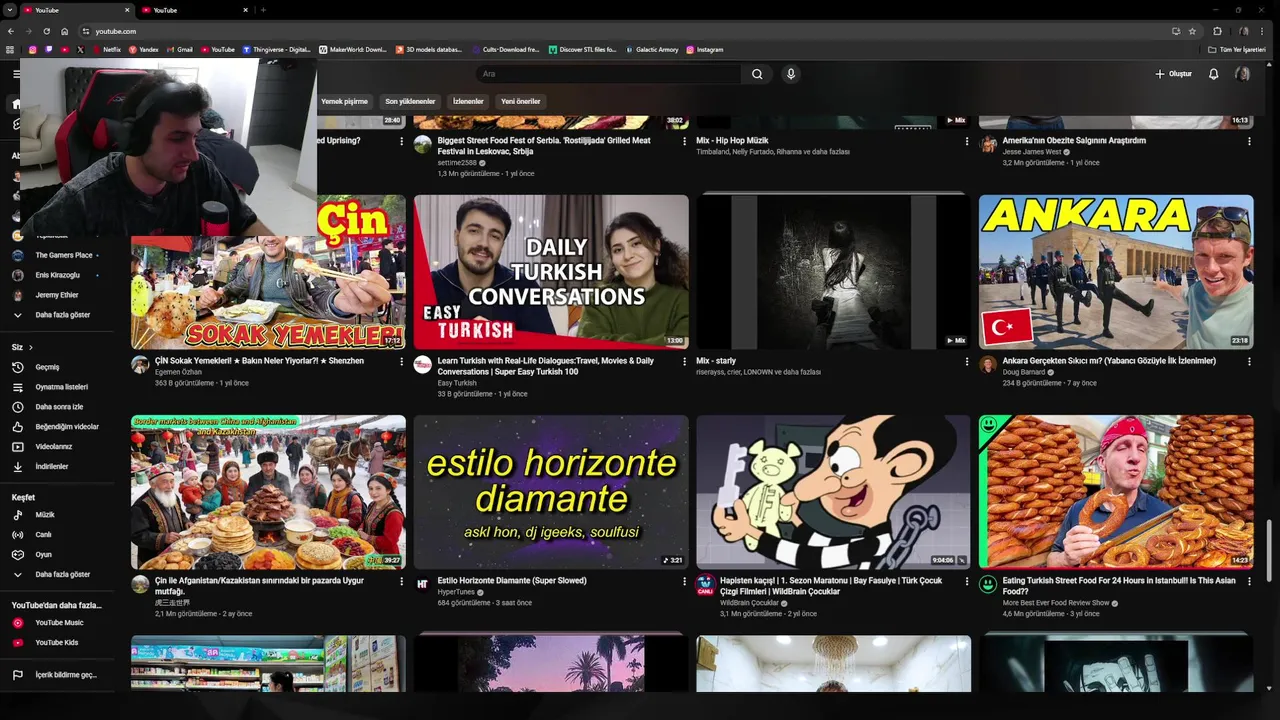Image resolution: width=1280 pixels, height=720 pixels.
Task: Open the tab search dropdown arrow
Action: [9, 10]
